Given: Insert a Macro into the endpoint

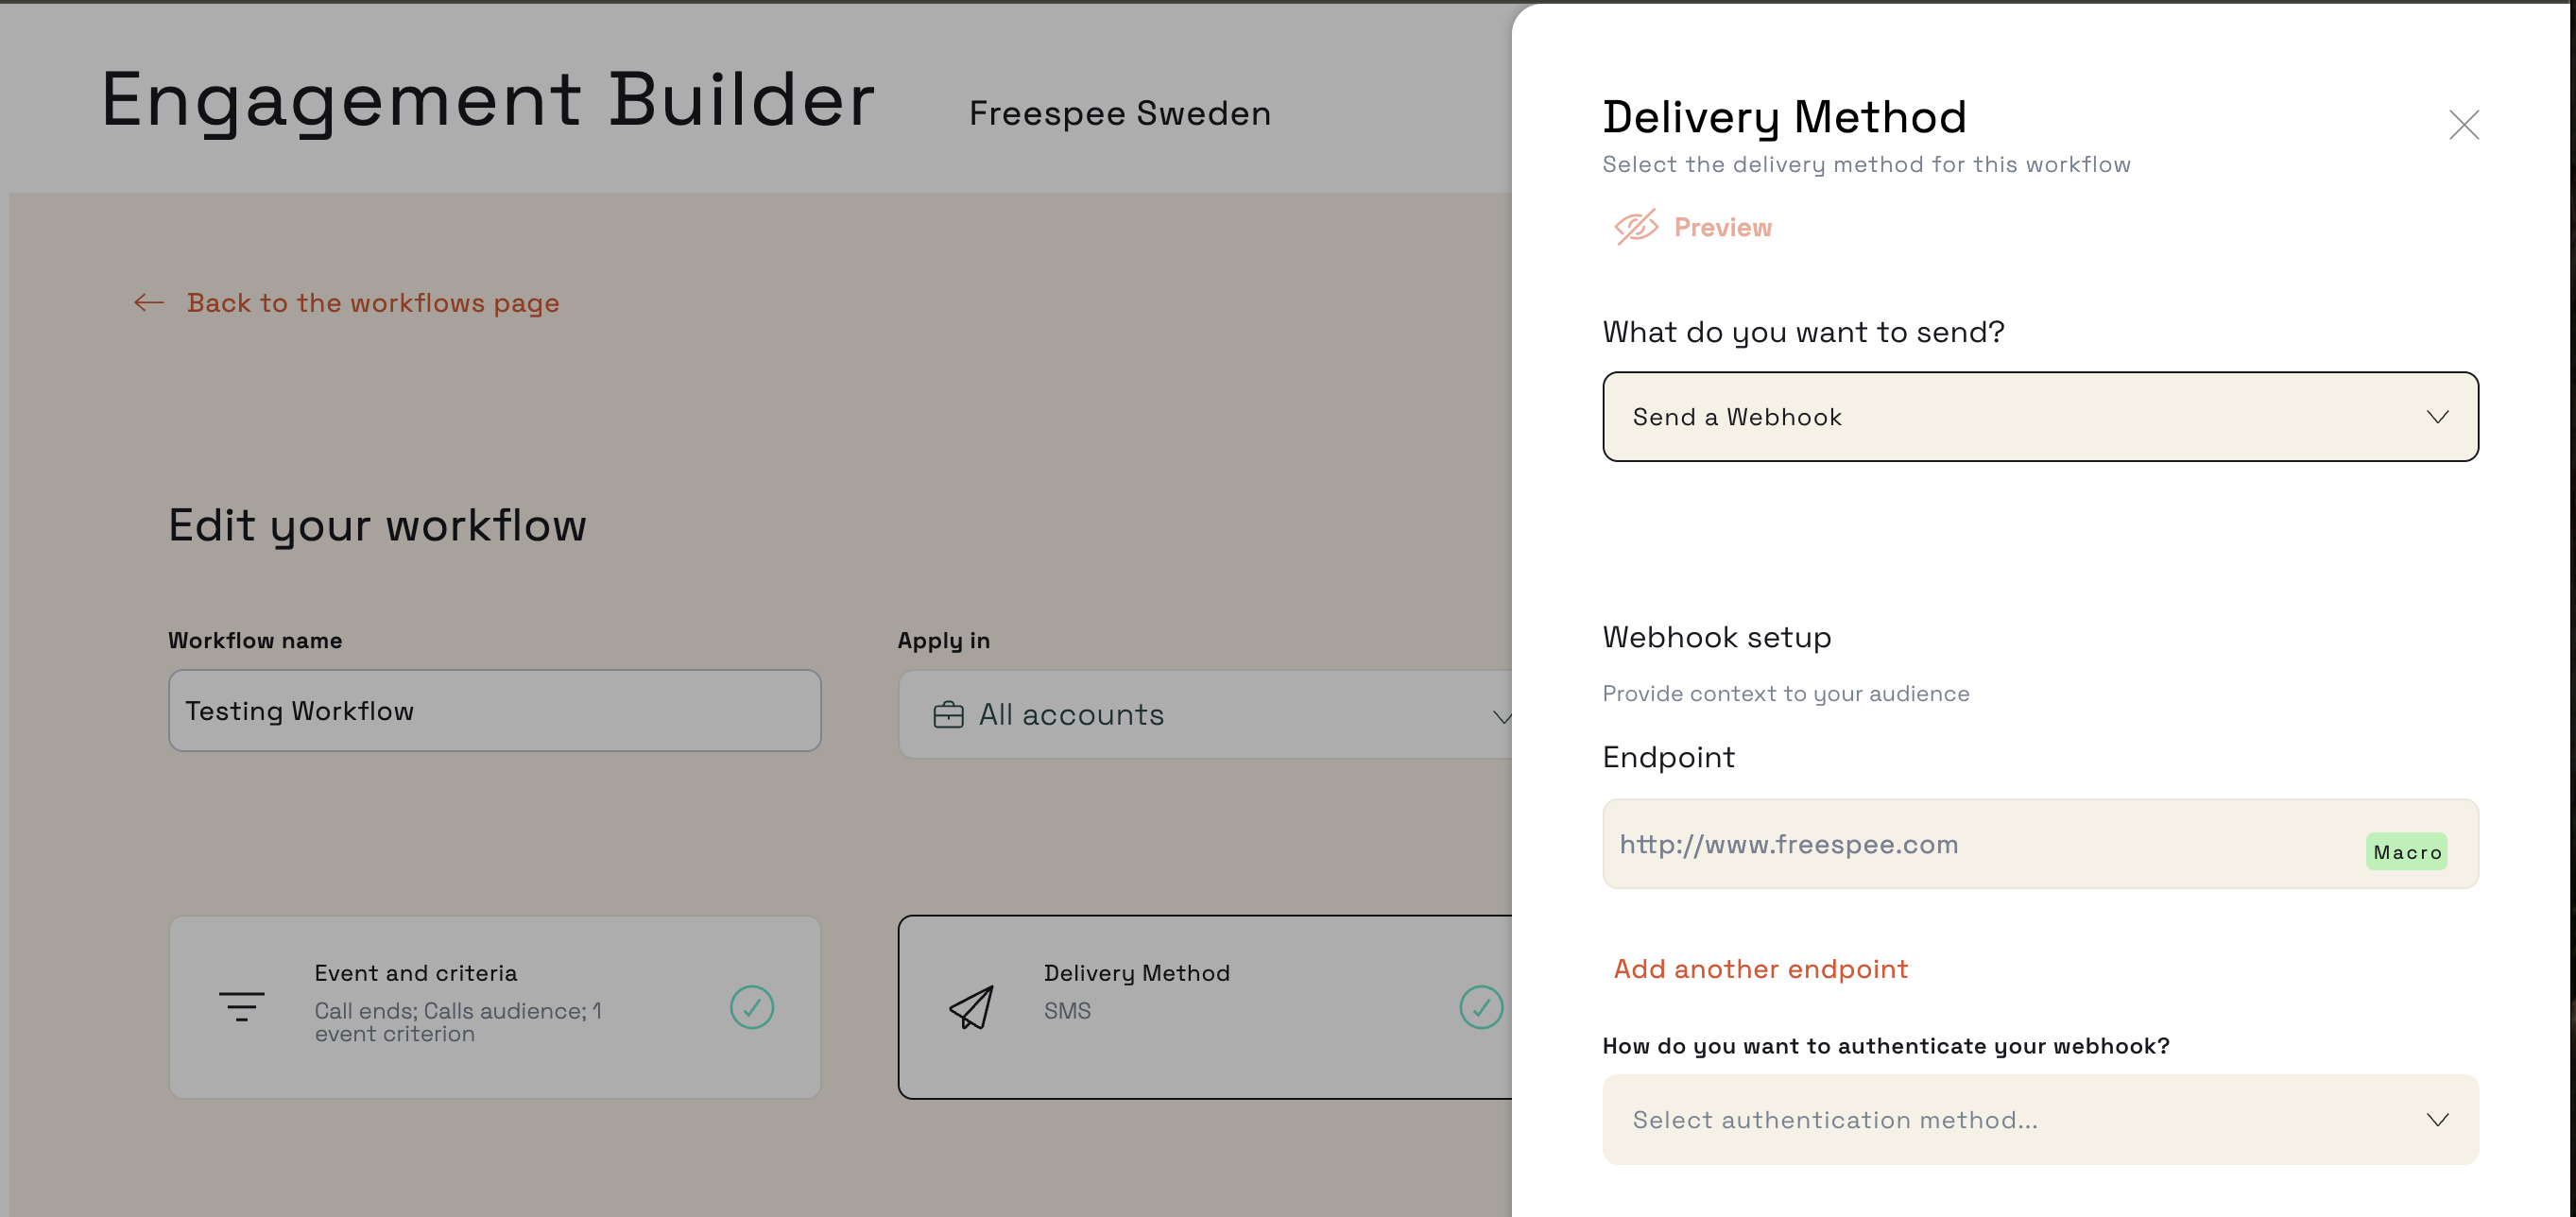Looking at the screenshot, I should [x=2406, y=852].
